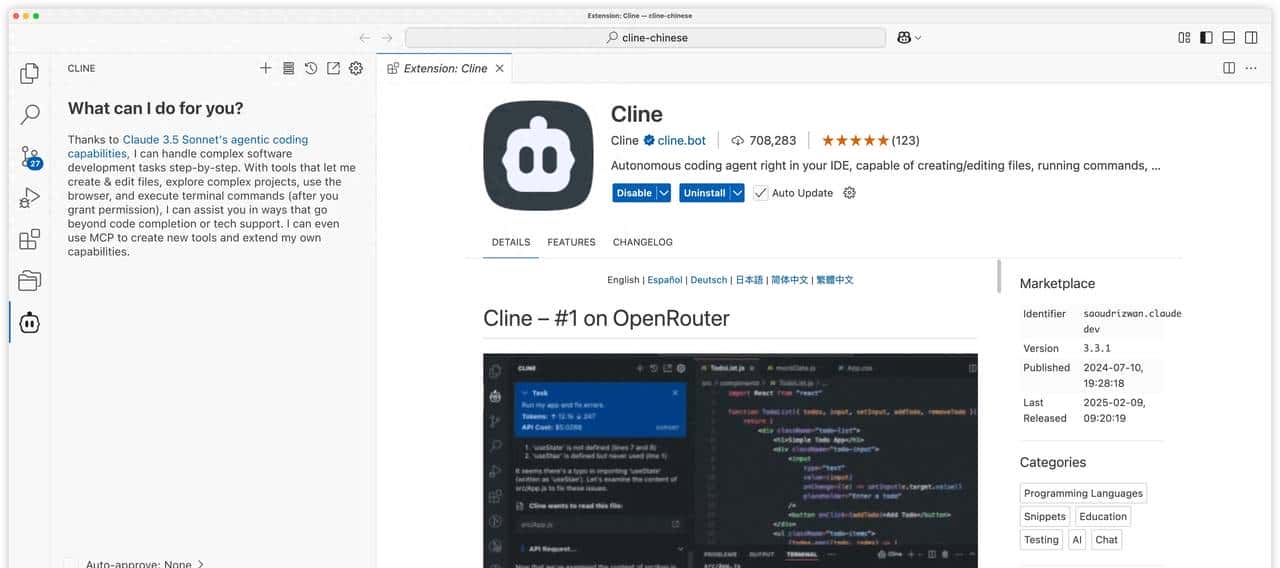Open the Programming Languages category
The width and height of the screenshot is (1280, 568).
[x=1083, y=493]
